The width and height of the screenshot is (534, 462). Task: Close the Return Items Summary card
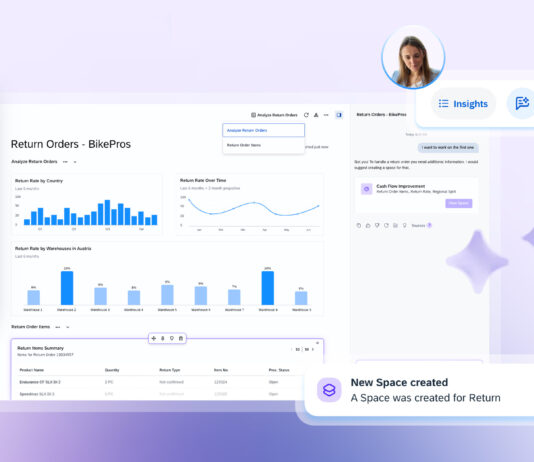(x=317, y=343)
